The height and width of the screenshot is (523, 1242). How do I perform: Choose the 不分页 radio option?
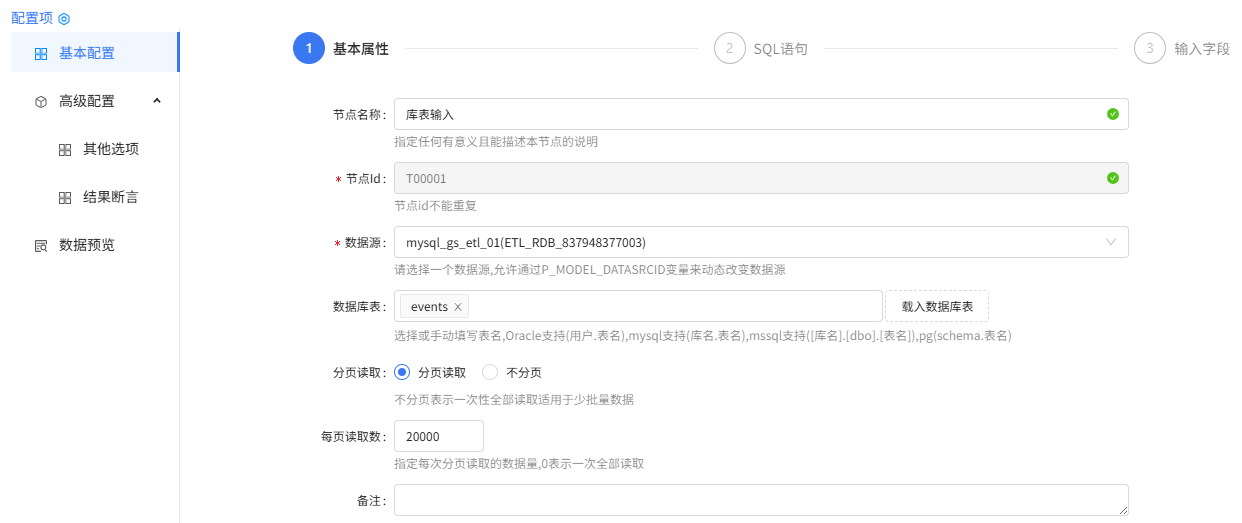(x=490, y=372)
